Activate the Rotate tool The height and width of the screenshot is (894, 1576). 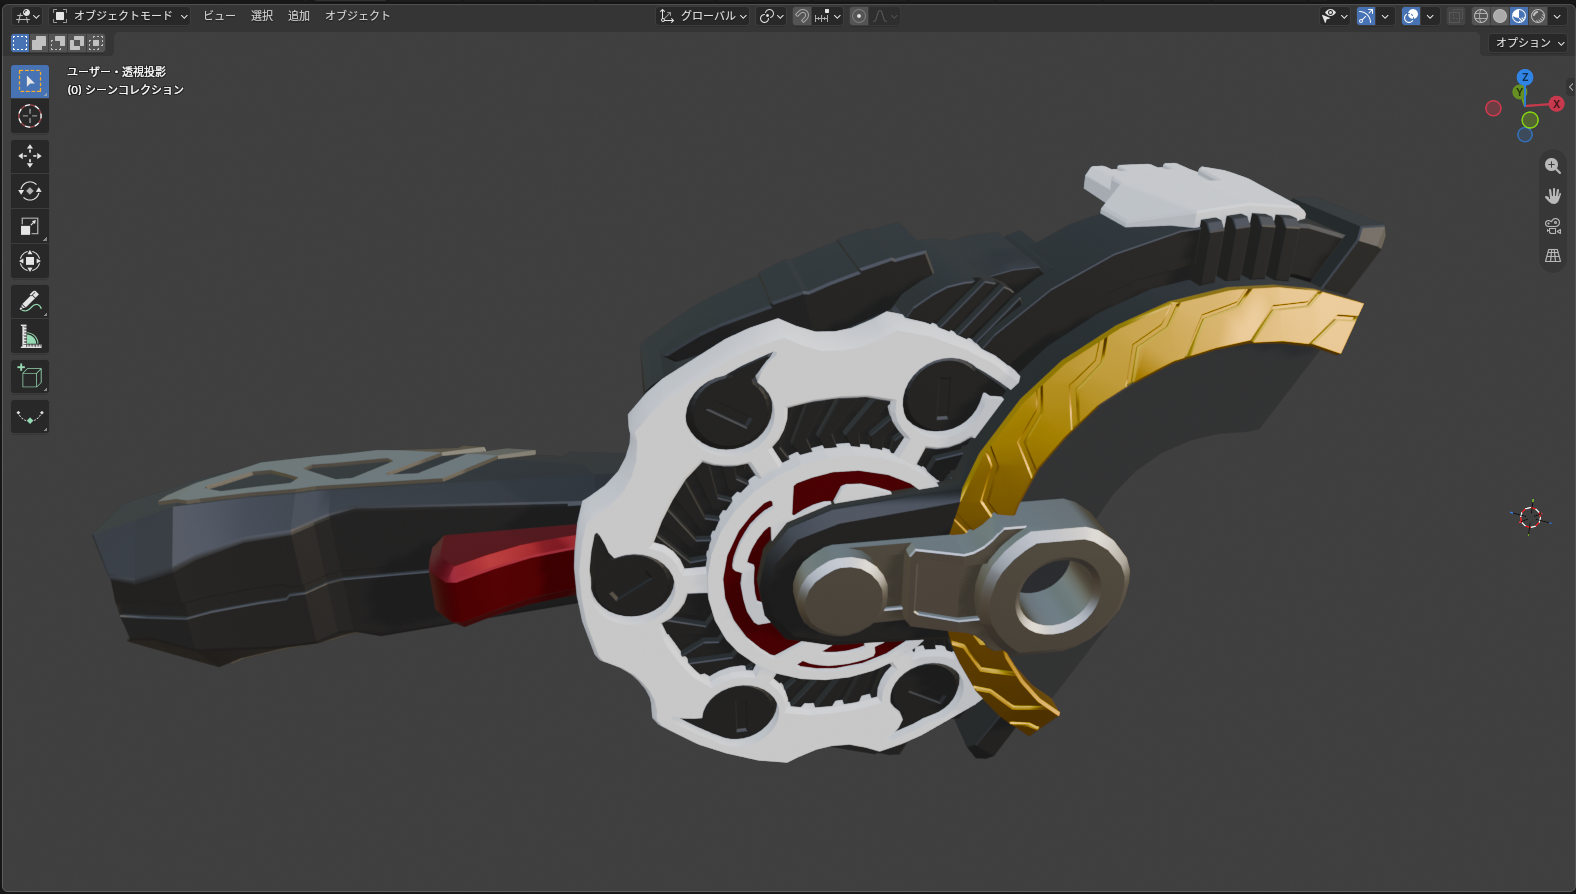coord(30,191)
